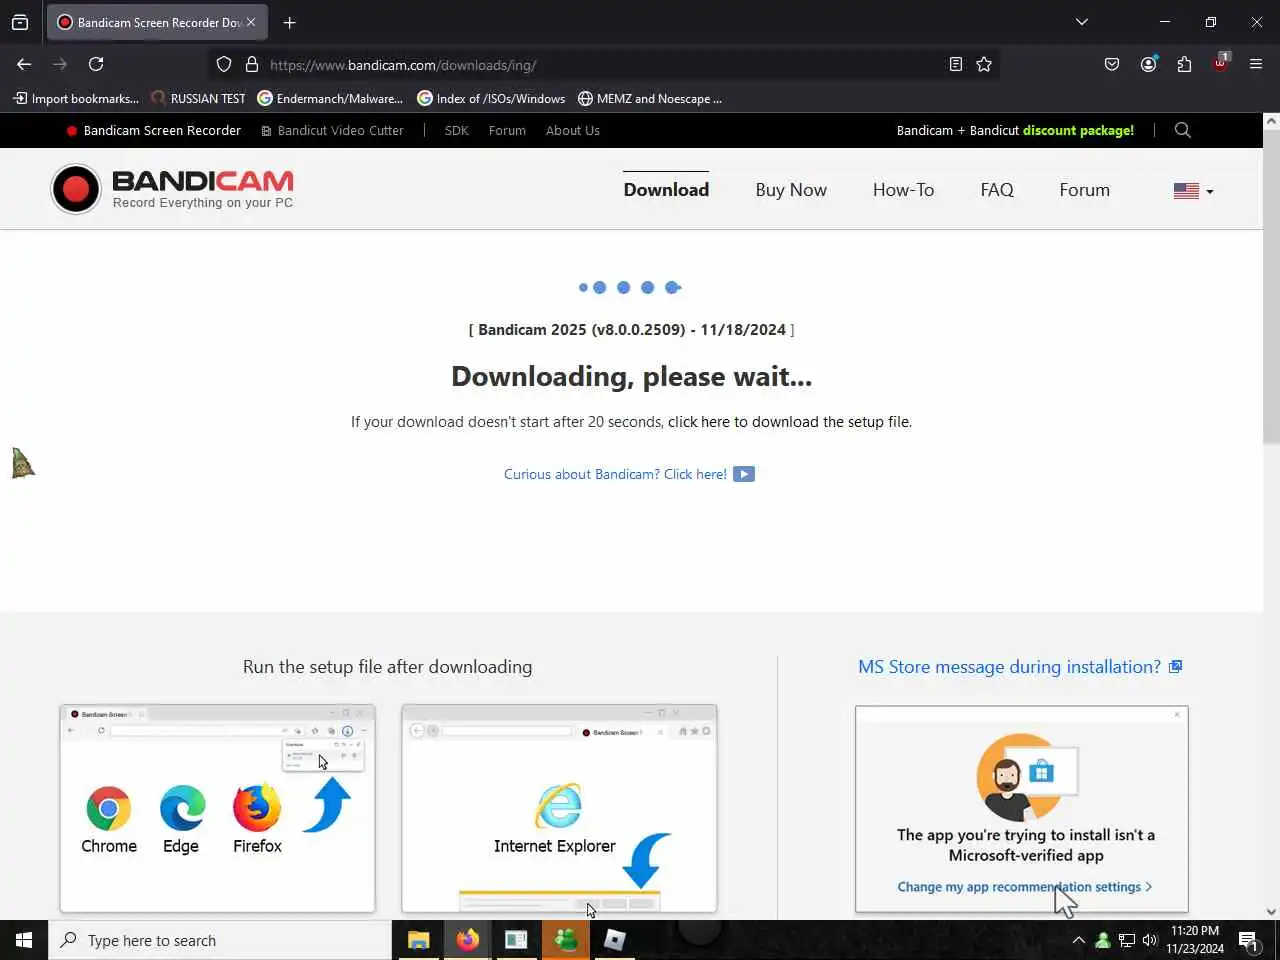Open the network tray icon
1280x960 pixels.
(x=1126, y=940)
